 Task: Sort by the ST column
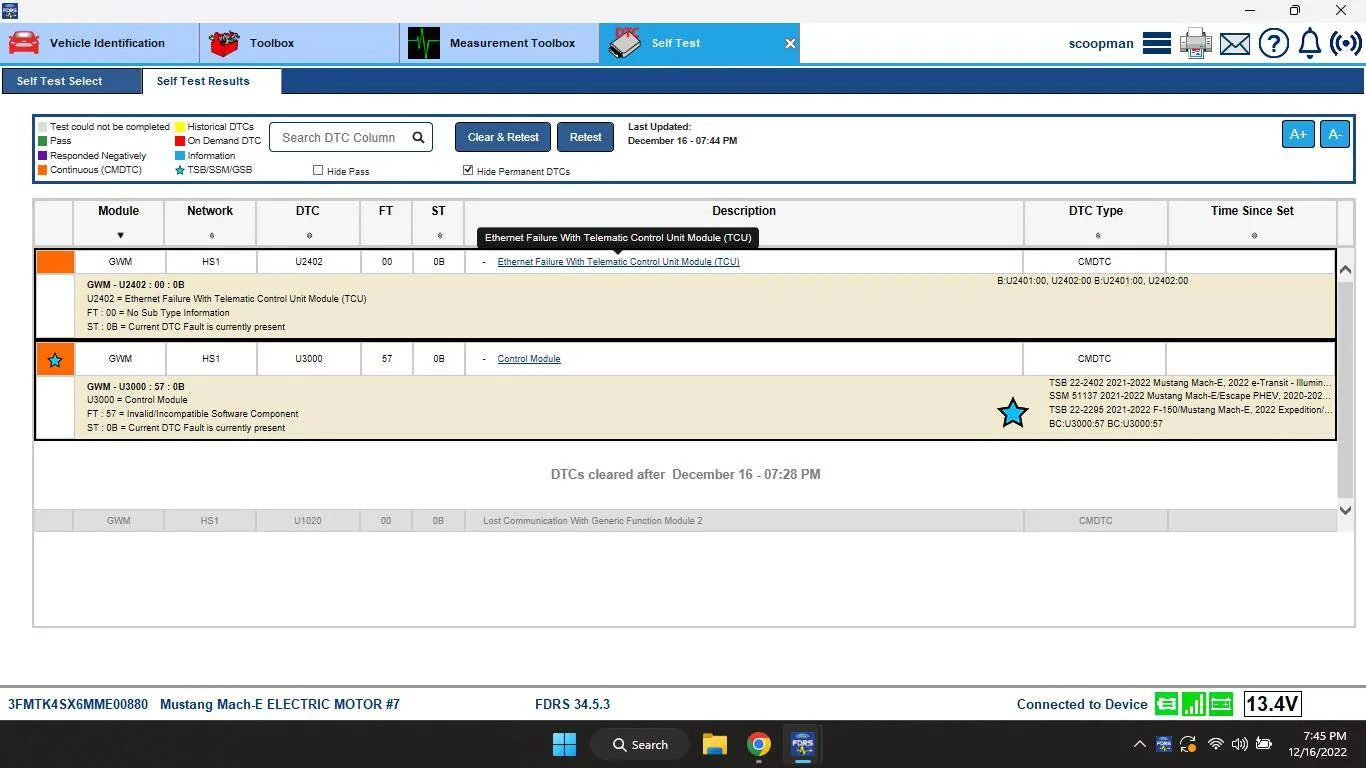pos(438,236)
